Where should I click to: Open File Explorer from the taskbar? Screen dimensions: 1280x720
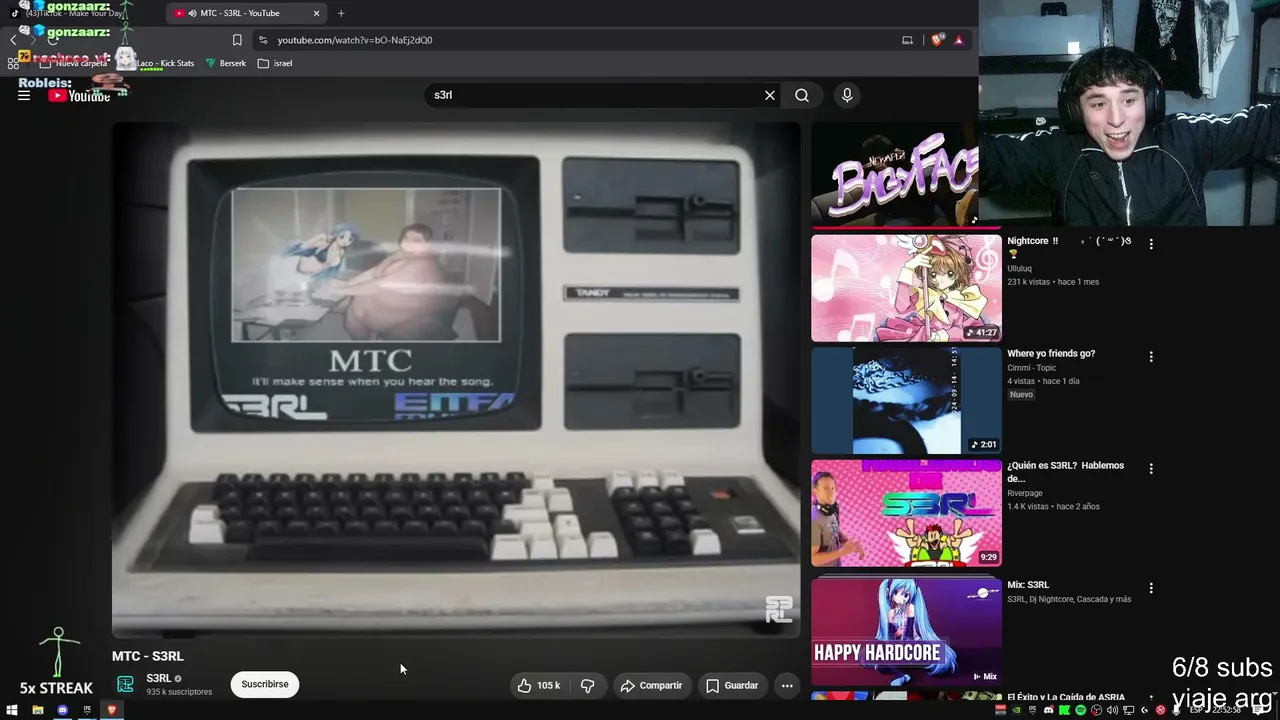37,710
